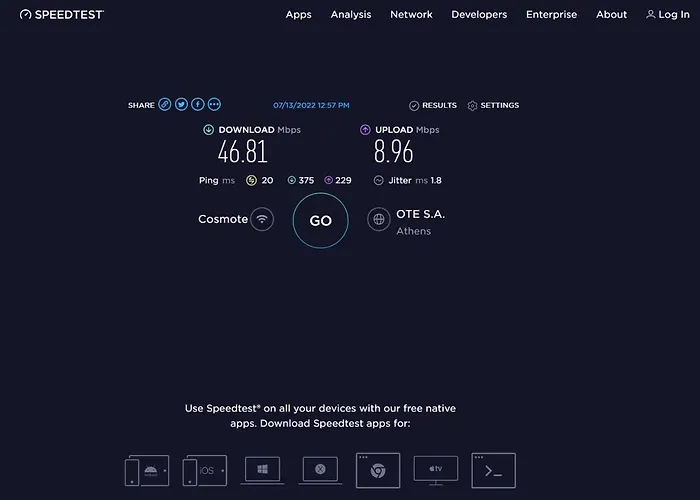Share result on Facebook
Screen dimensions: 700x500
point(198,105)
